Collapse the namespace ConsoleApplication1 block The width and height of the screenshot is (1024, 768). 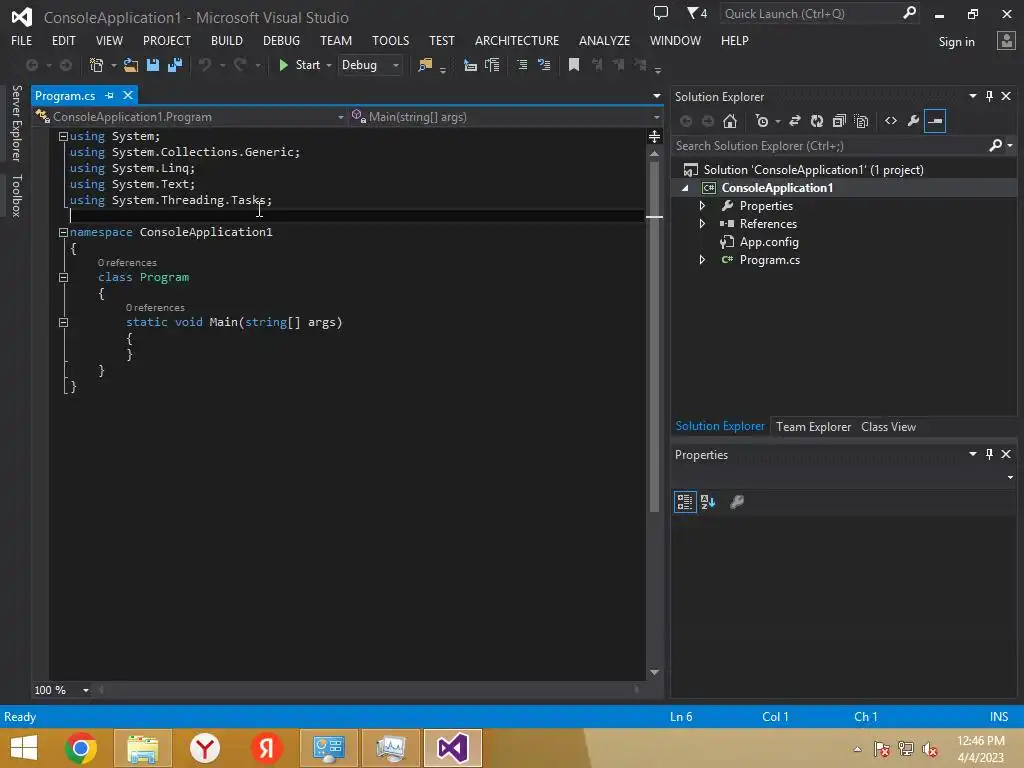click(63, 232)
